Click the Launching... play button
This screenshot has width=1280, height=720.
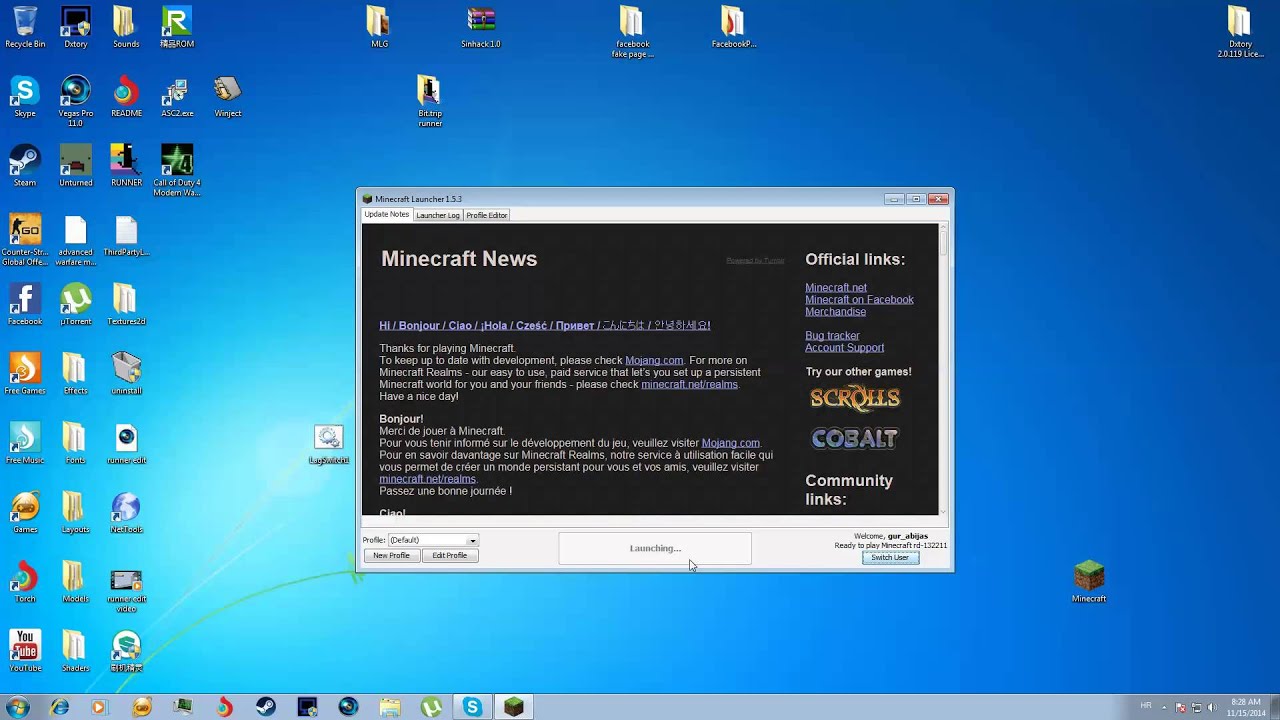655,548
